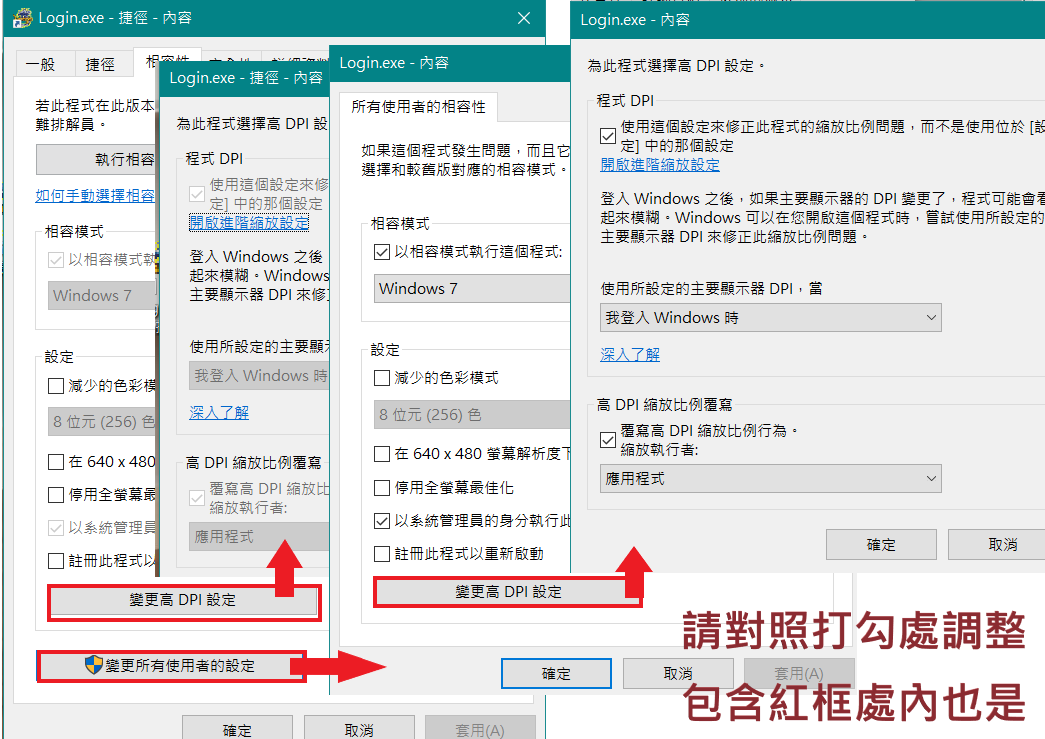The height and width of the screenshot is (739, 1045).
Task: Check 在 640 x 480 螢幕解析度下 option
Action: (381, 454)
